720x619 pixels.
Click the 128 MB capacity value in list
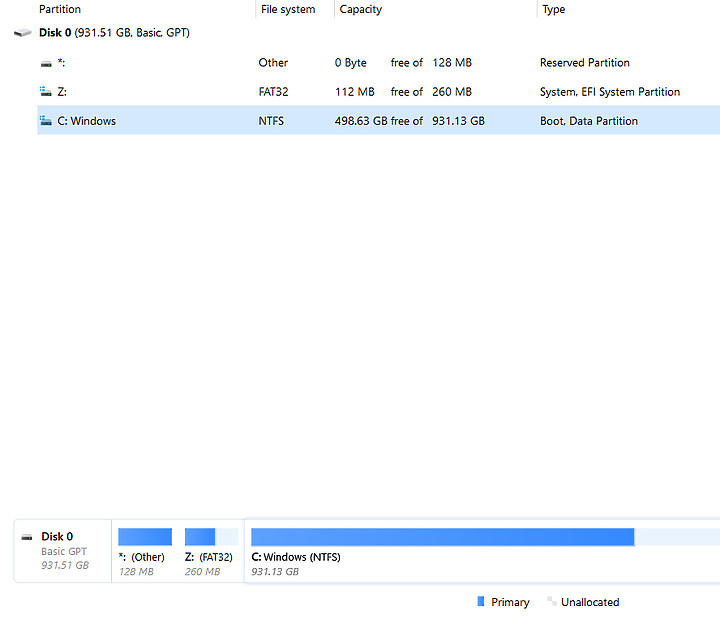(x=452, y=62)
